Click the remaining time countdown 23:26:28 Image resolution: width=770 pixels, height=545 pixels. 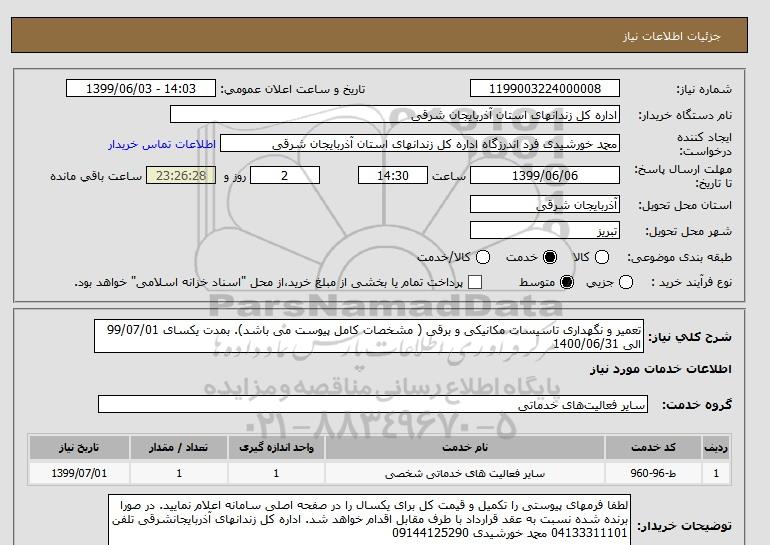click(x=181, y=175)
